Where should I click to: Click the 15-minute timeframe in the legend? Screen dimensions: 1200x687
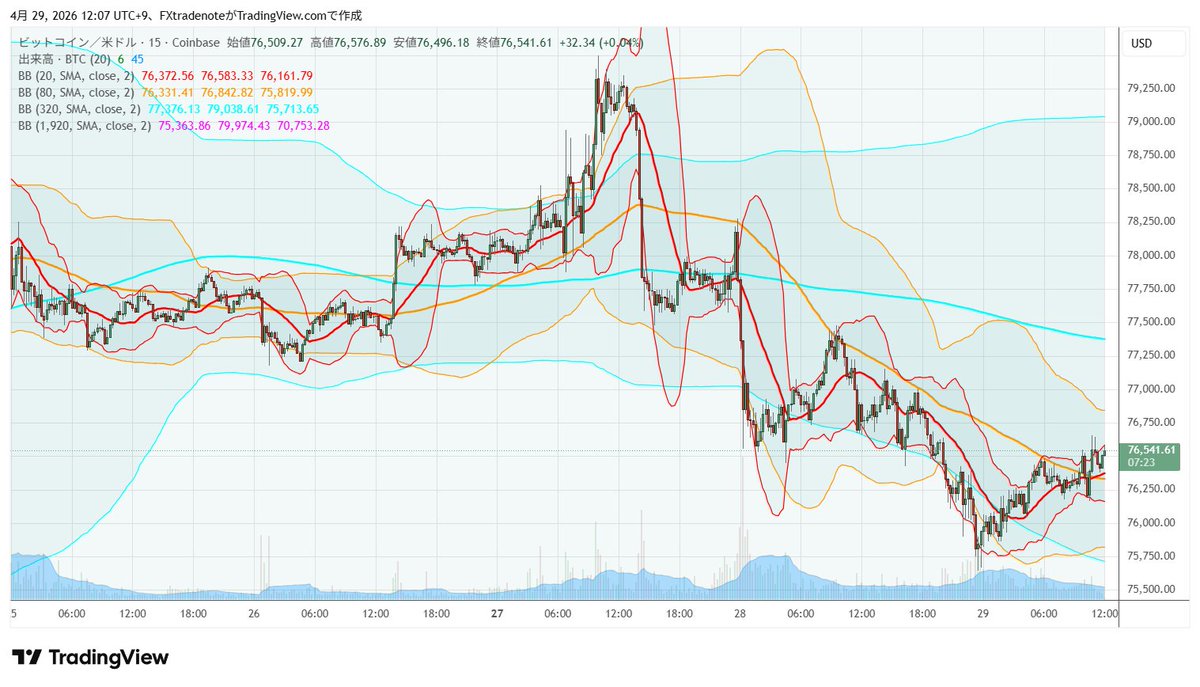click(x=157, y=43)
